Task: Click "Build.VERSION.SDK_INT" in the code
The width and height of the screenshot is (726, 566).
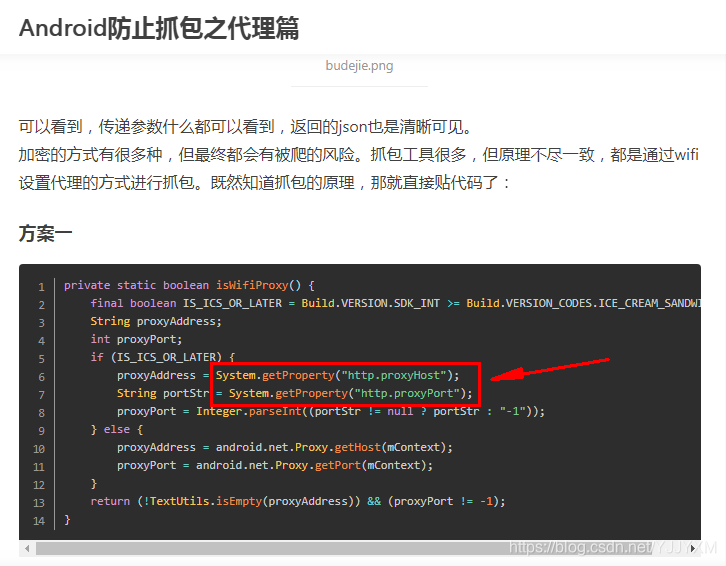Action: 370,303
